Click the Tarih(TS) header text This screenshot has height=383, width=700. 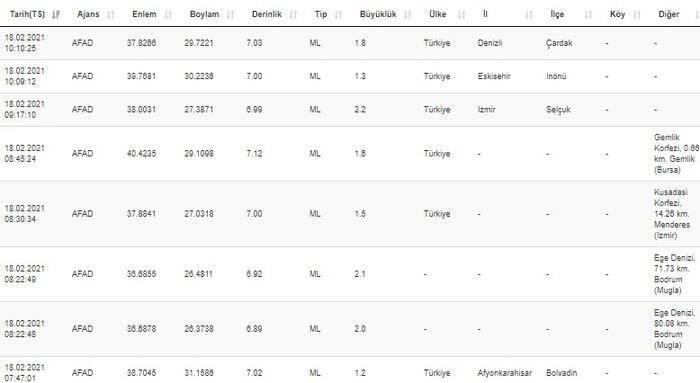pos(27,14)
